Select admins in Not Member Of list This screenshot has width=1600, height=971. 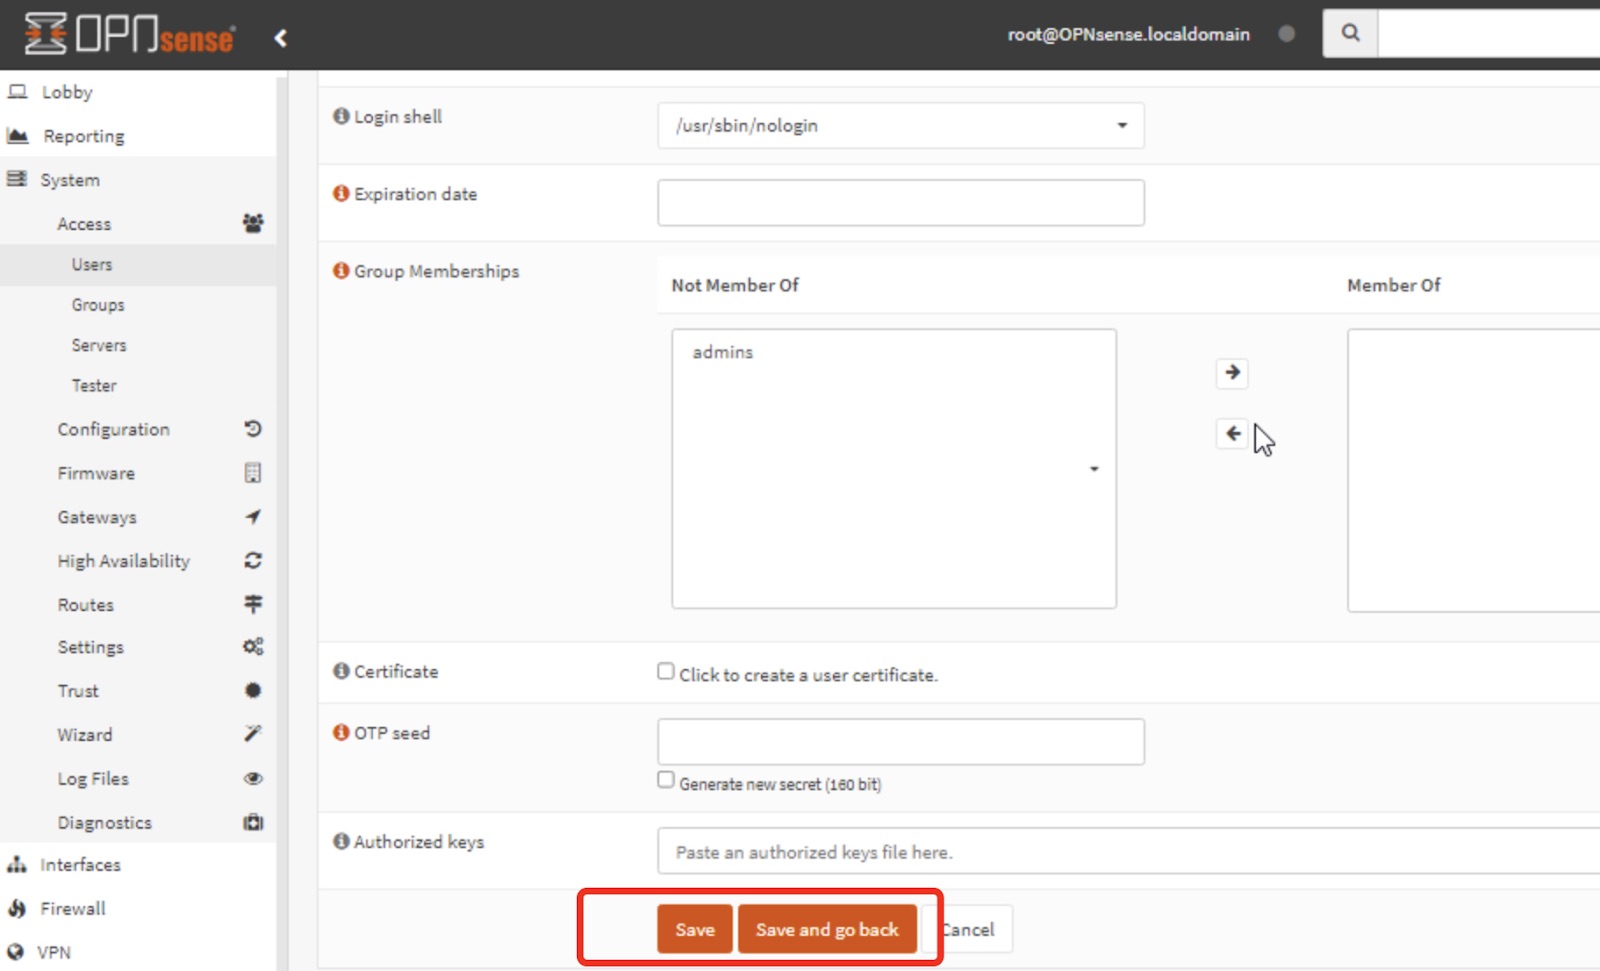[x=723, y=352]
